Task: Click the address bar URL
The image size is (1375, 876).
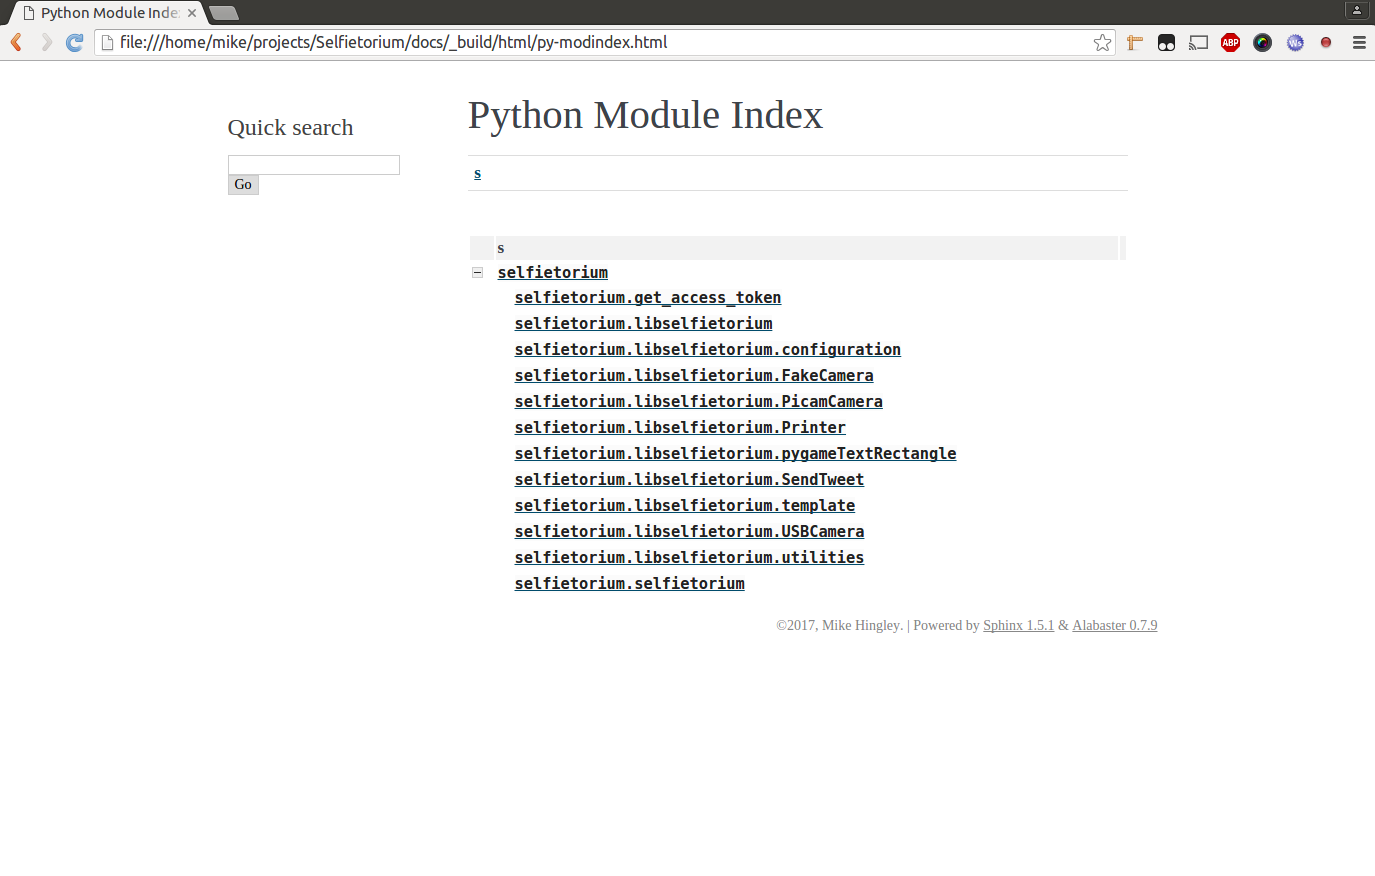Action: (x=393, y=42)
